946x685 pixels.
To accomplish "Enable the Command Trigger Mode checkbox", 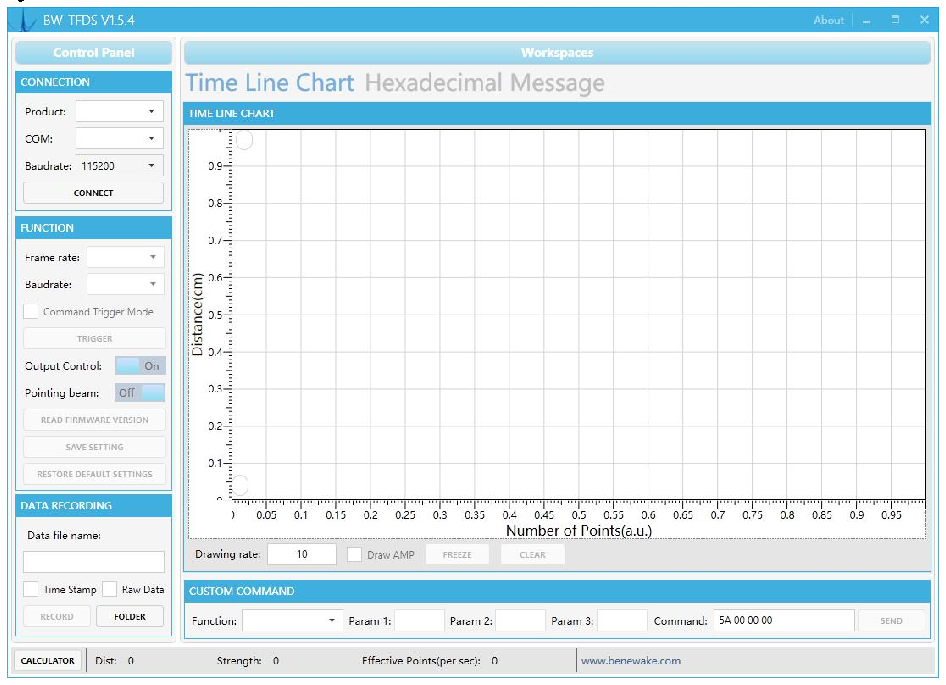I will (31, 311).
